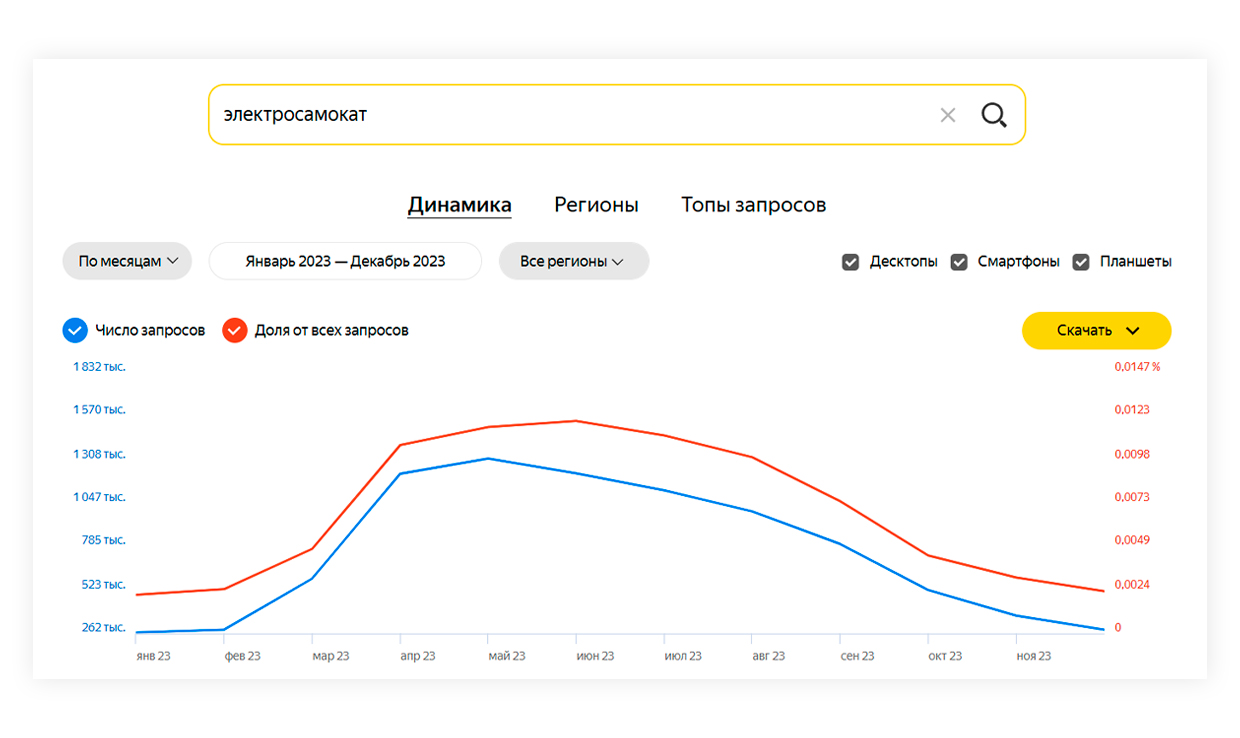Image resolution: width=1240 pixels, height=738 pixels.
Task: Click the июл 23 axis label
Action: 683,656
